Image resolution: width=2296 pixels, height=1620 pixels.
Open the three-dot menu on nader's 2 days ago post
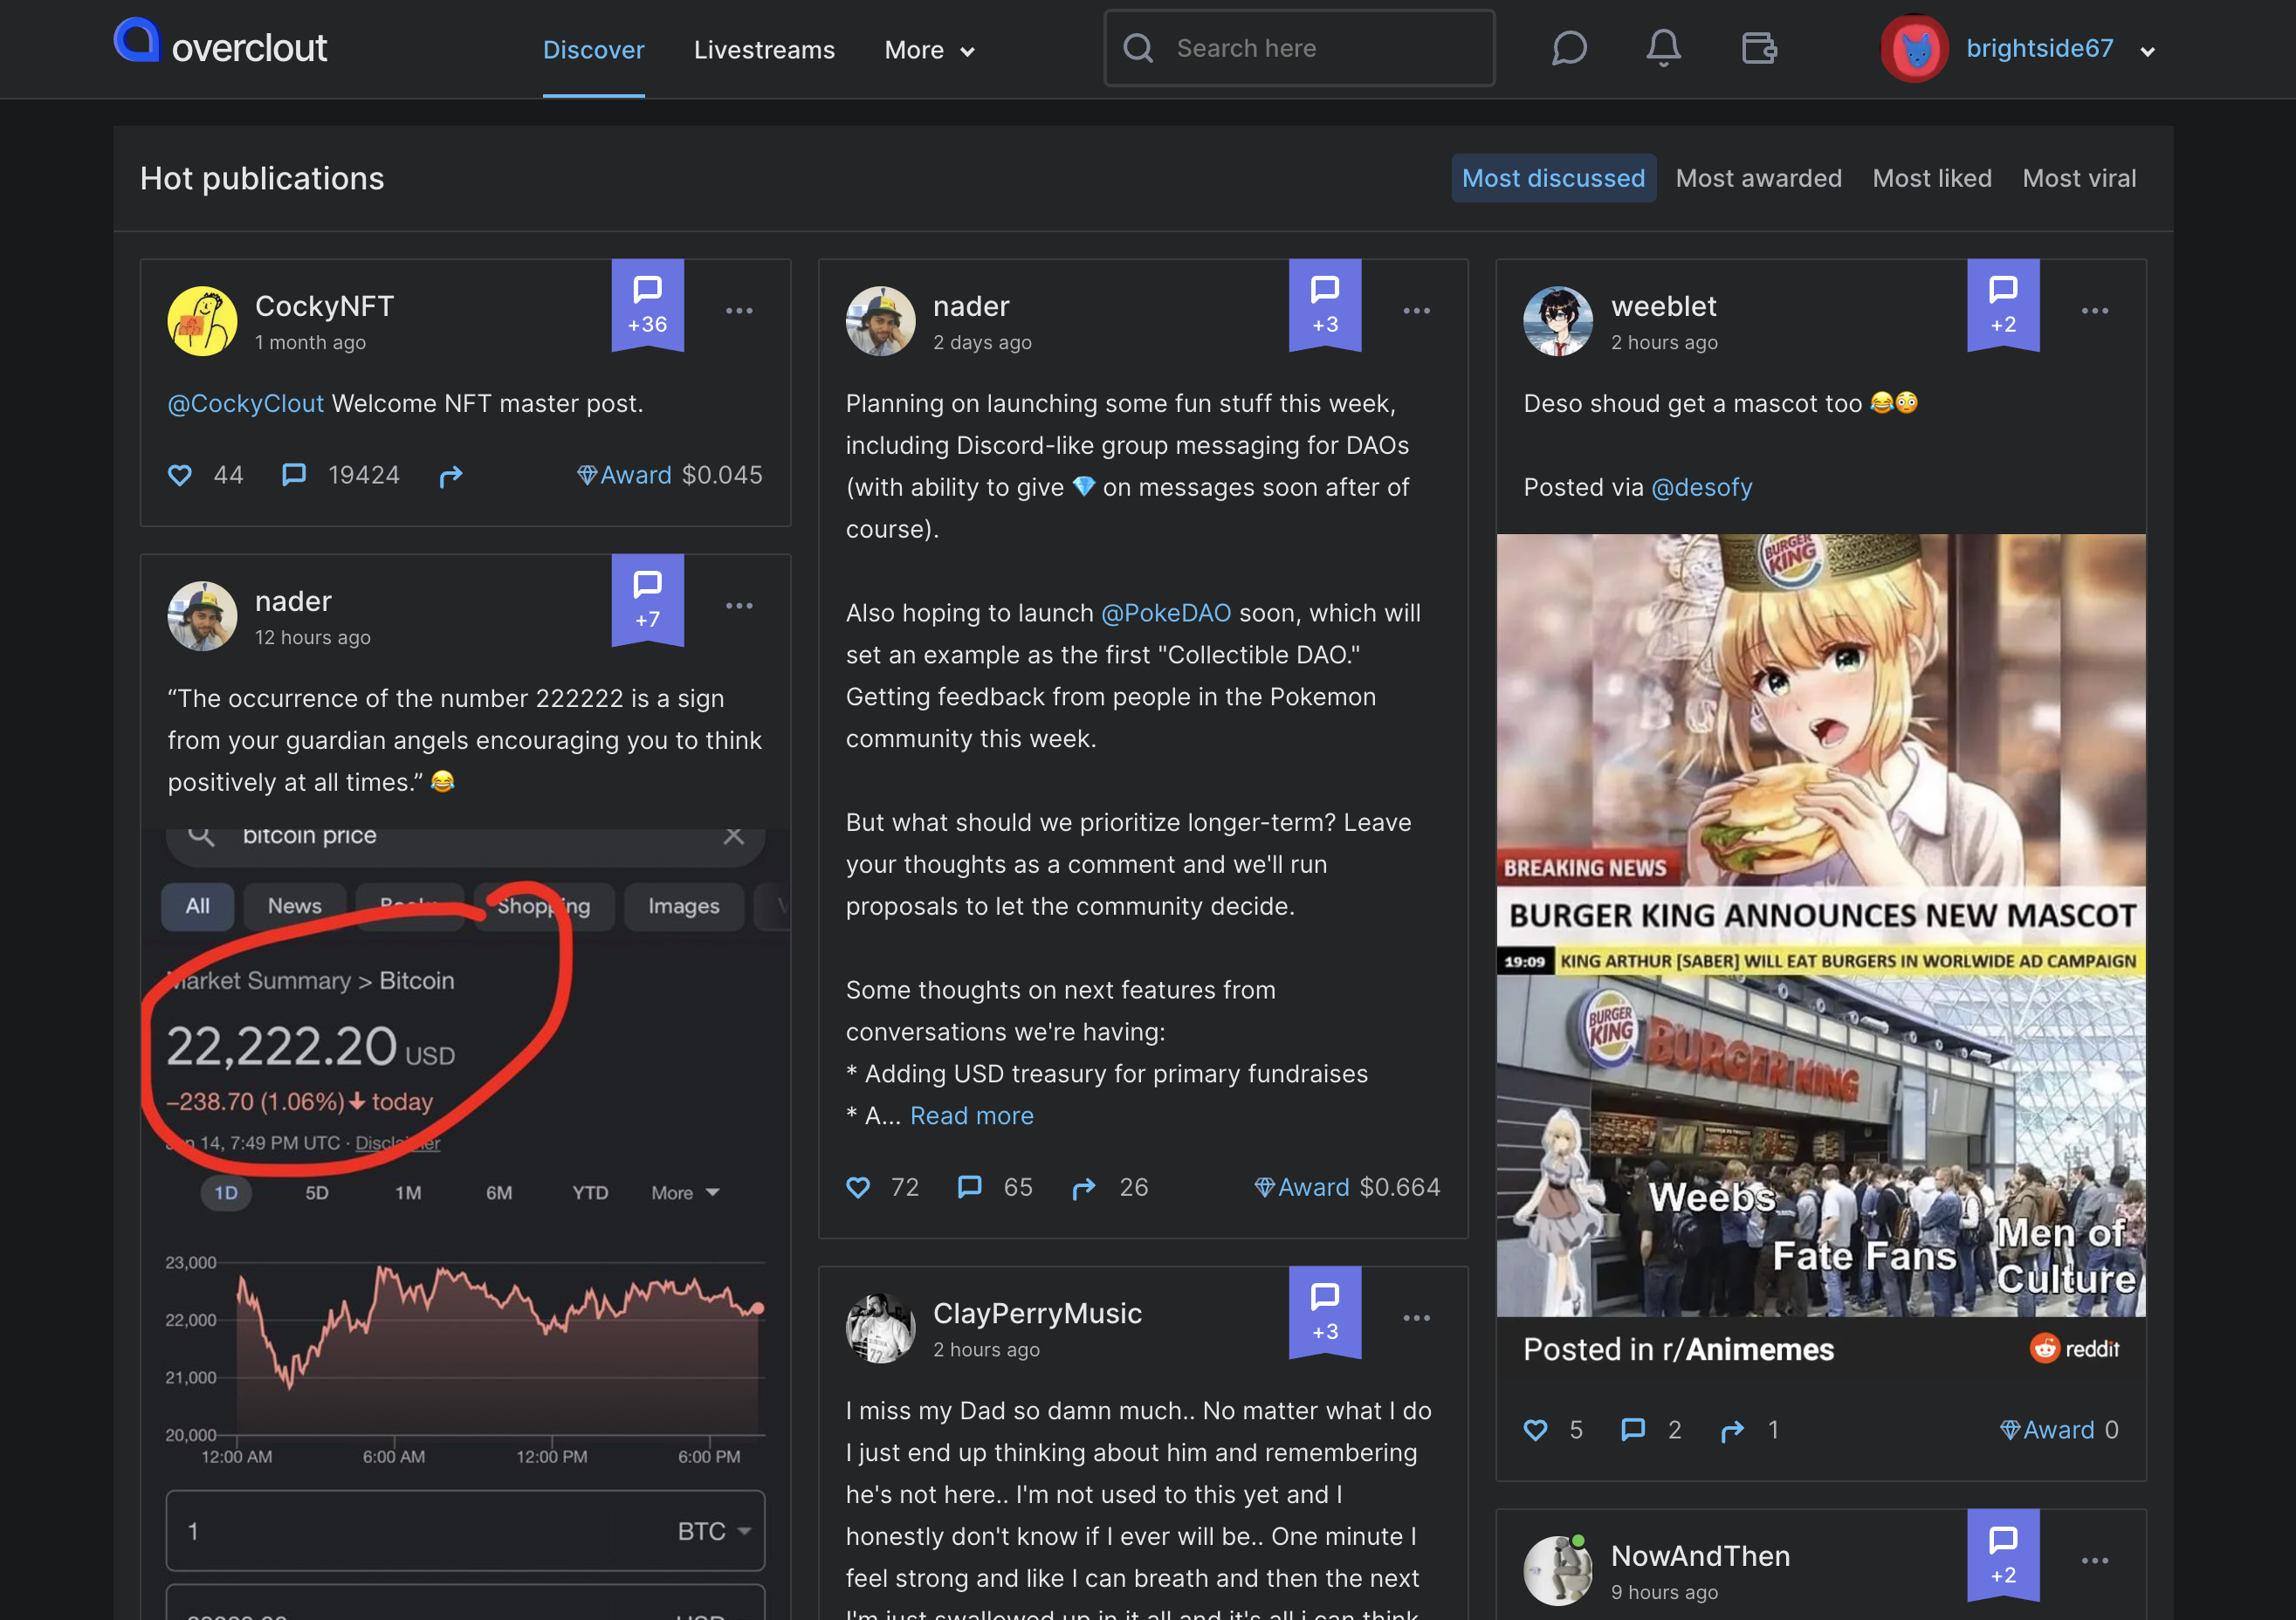1417,311
